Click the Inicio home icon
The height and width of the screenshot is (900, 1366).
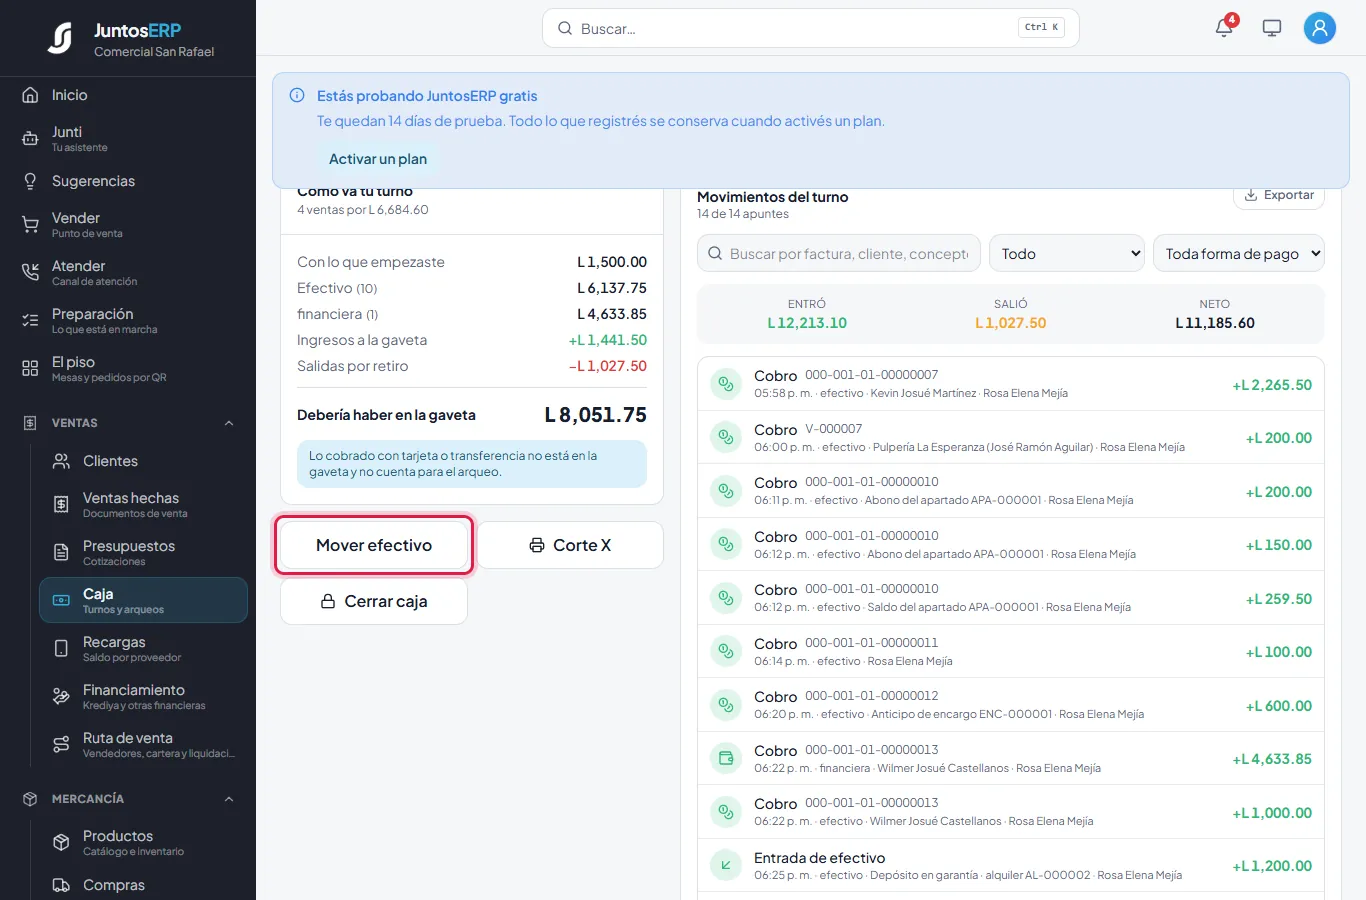[x=30, y=95]
